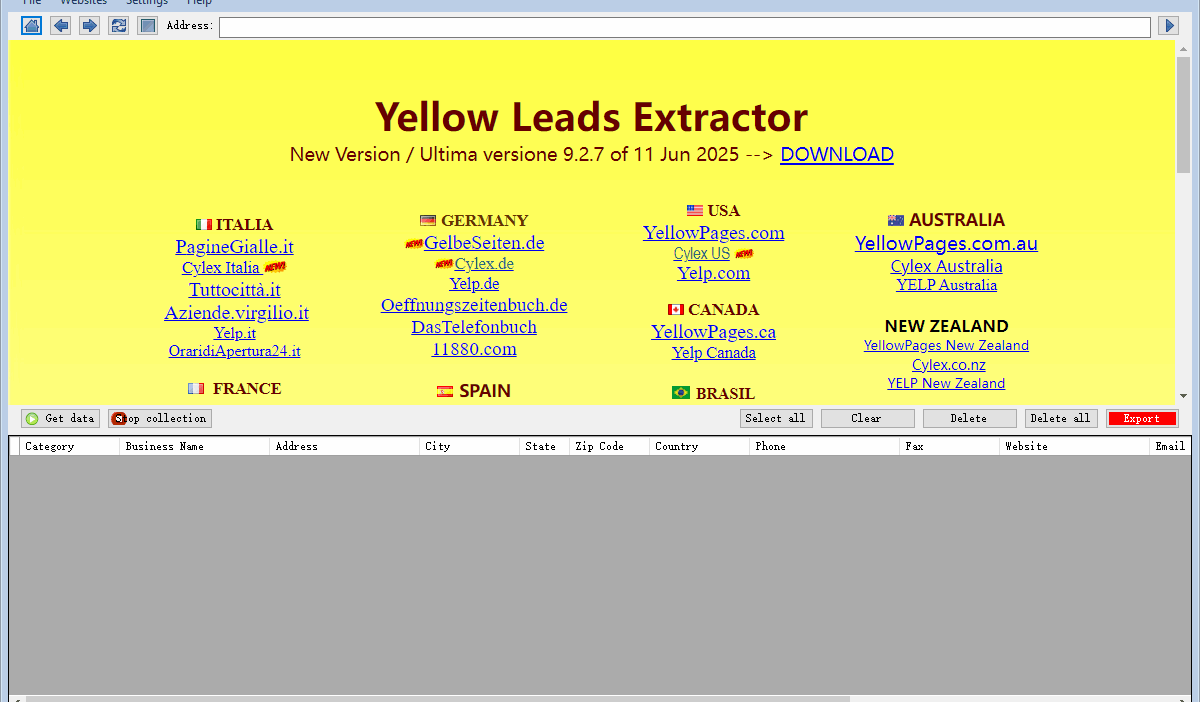Click the Select all button

coord(776,419)
